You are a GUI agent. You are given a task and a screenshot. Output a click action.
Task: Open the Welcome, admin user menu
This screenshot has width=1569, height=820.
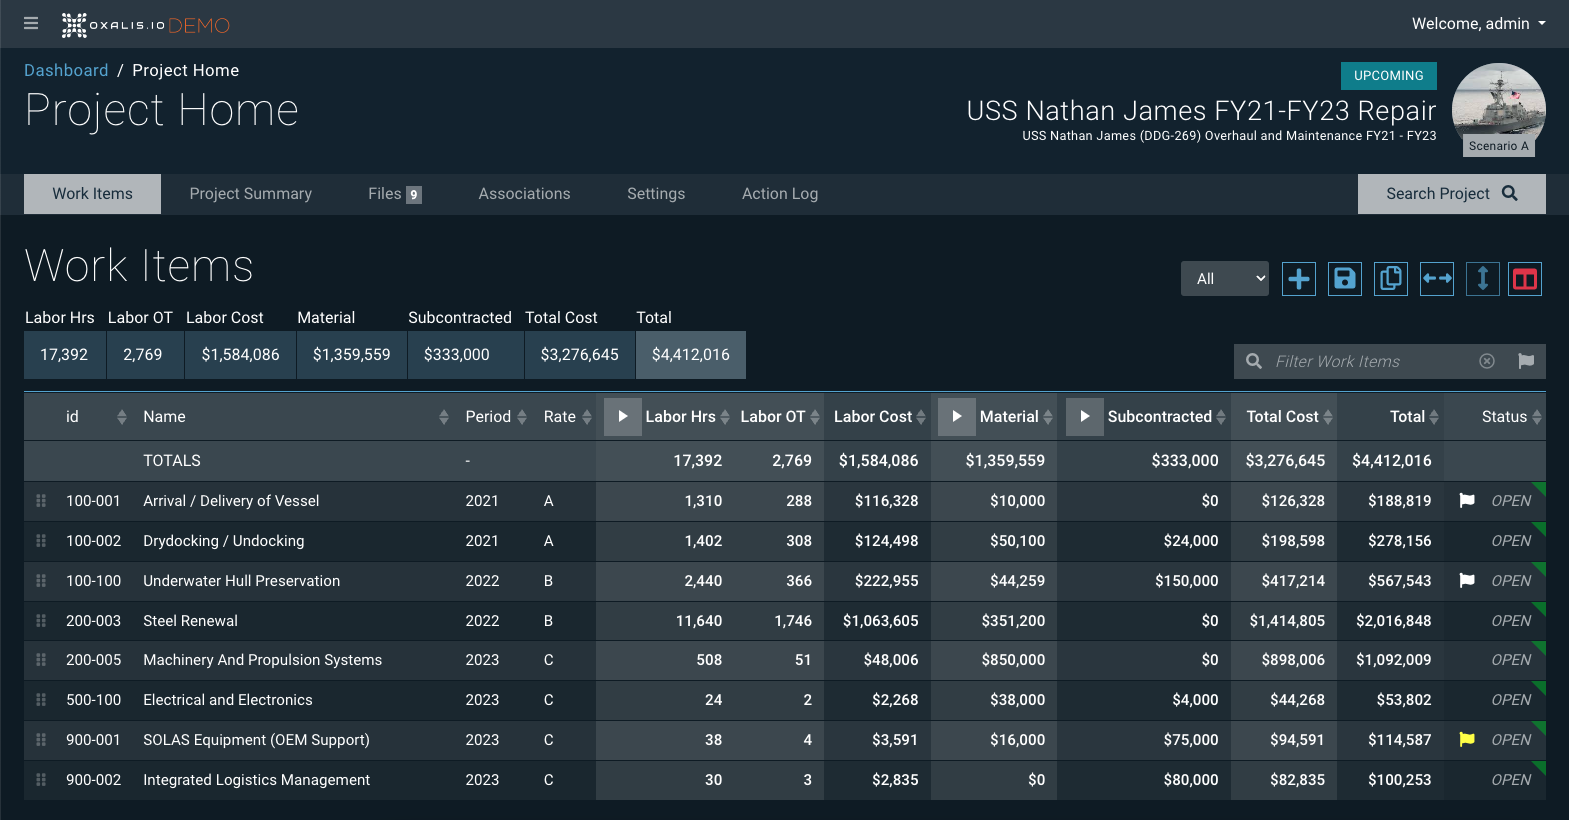(x=1478, y=24)
